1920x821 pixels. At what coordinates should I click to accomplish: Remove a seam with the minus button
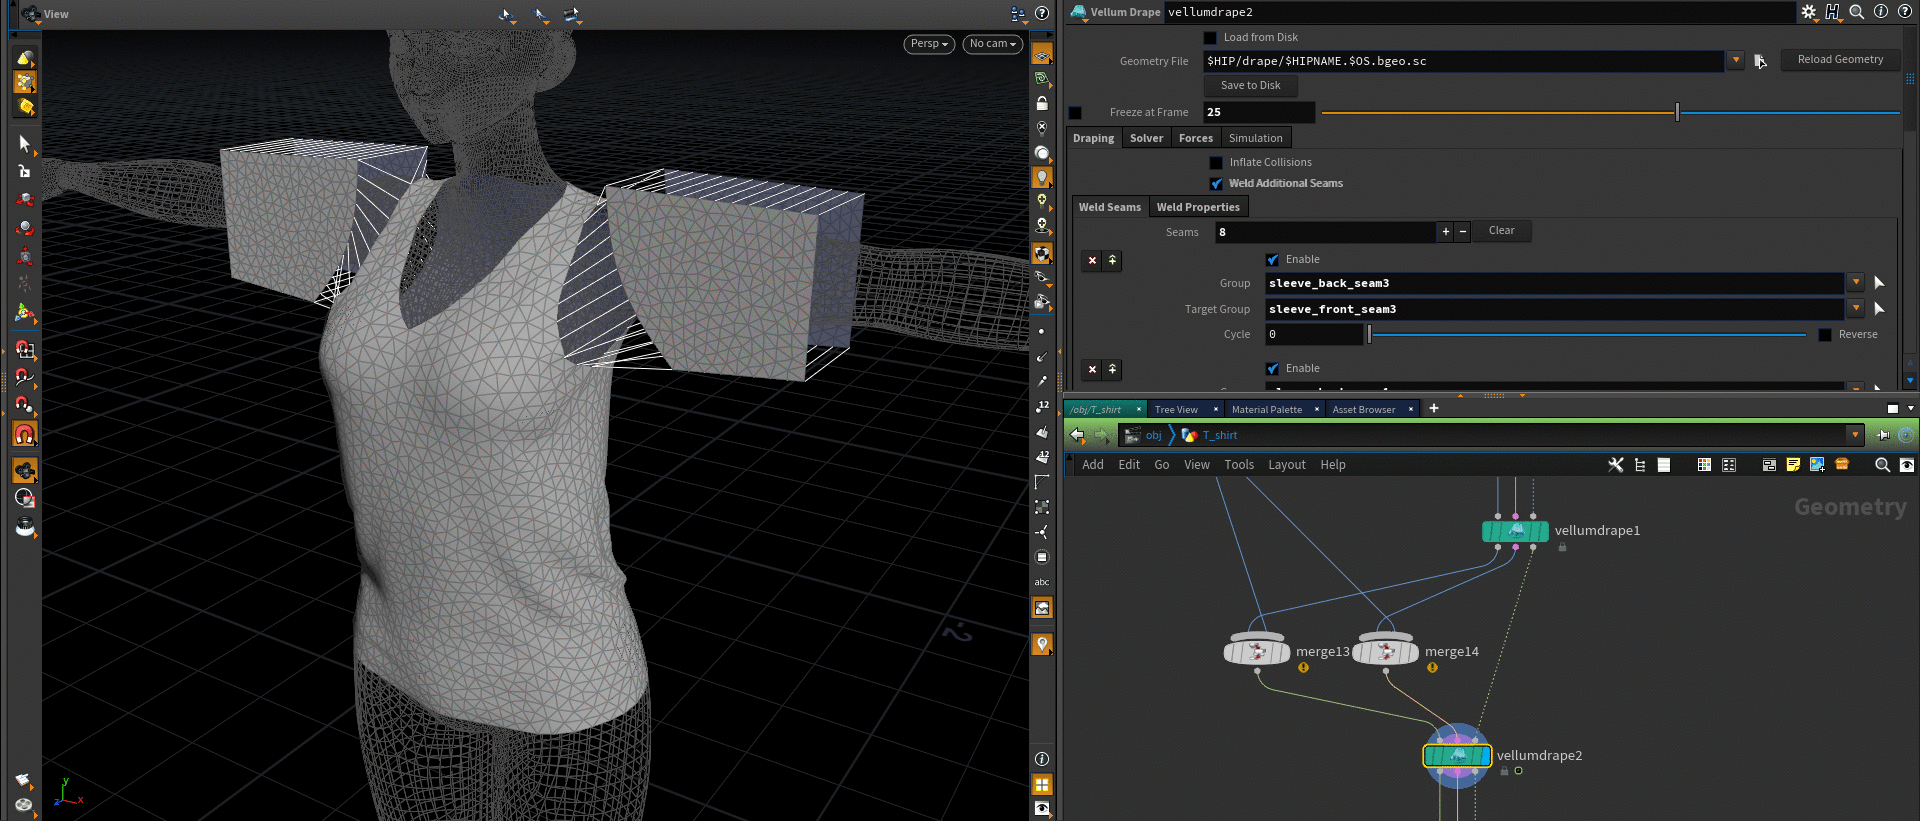(1462, 232)
